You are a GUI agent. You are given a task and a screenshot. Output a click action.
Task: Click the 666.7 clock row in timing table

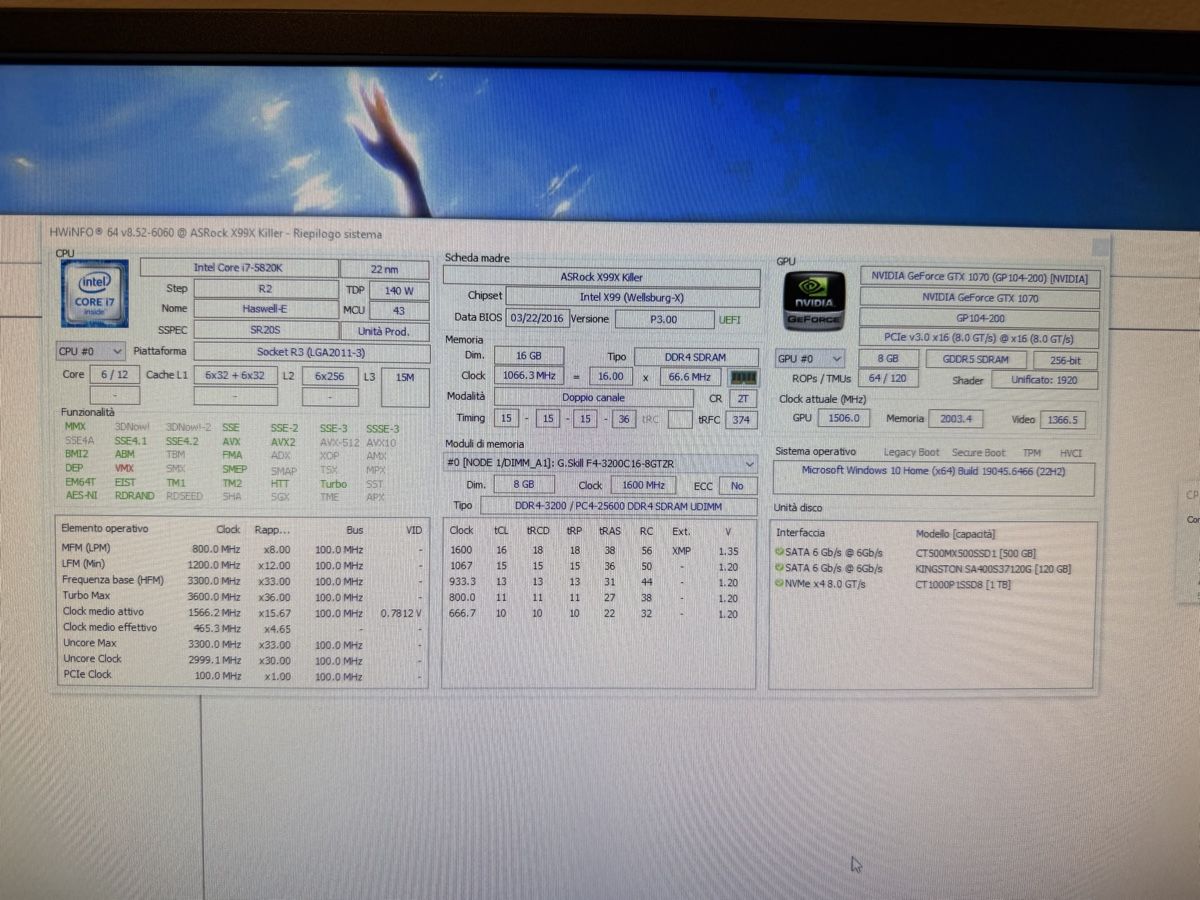point(599,614)
